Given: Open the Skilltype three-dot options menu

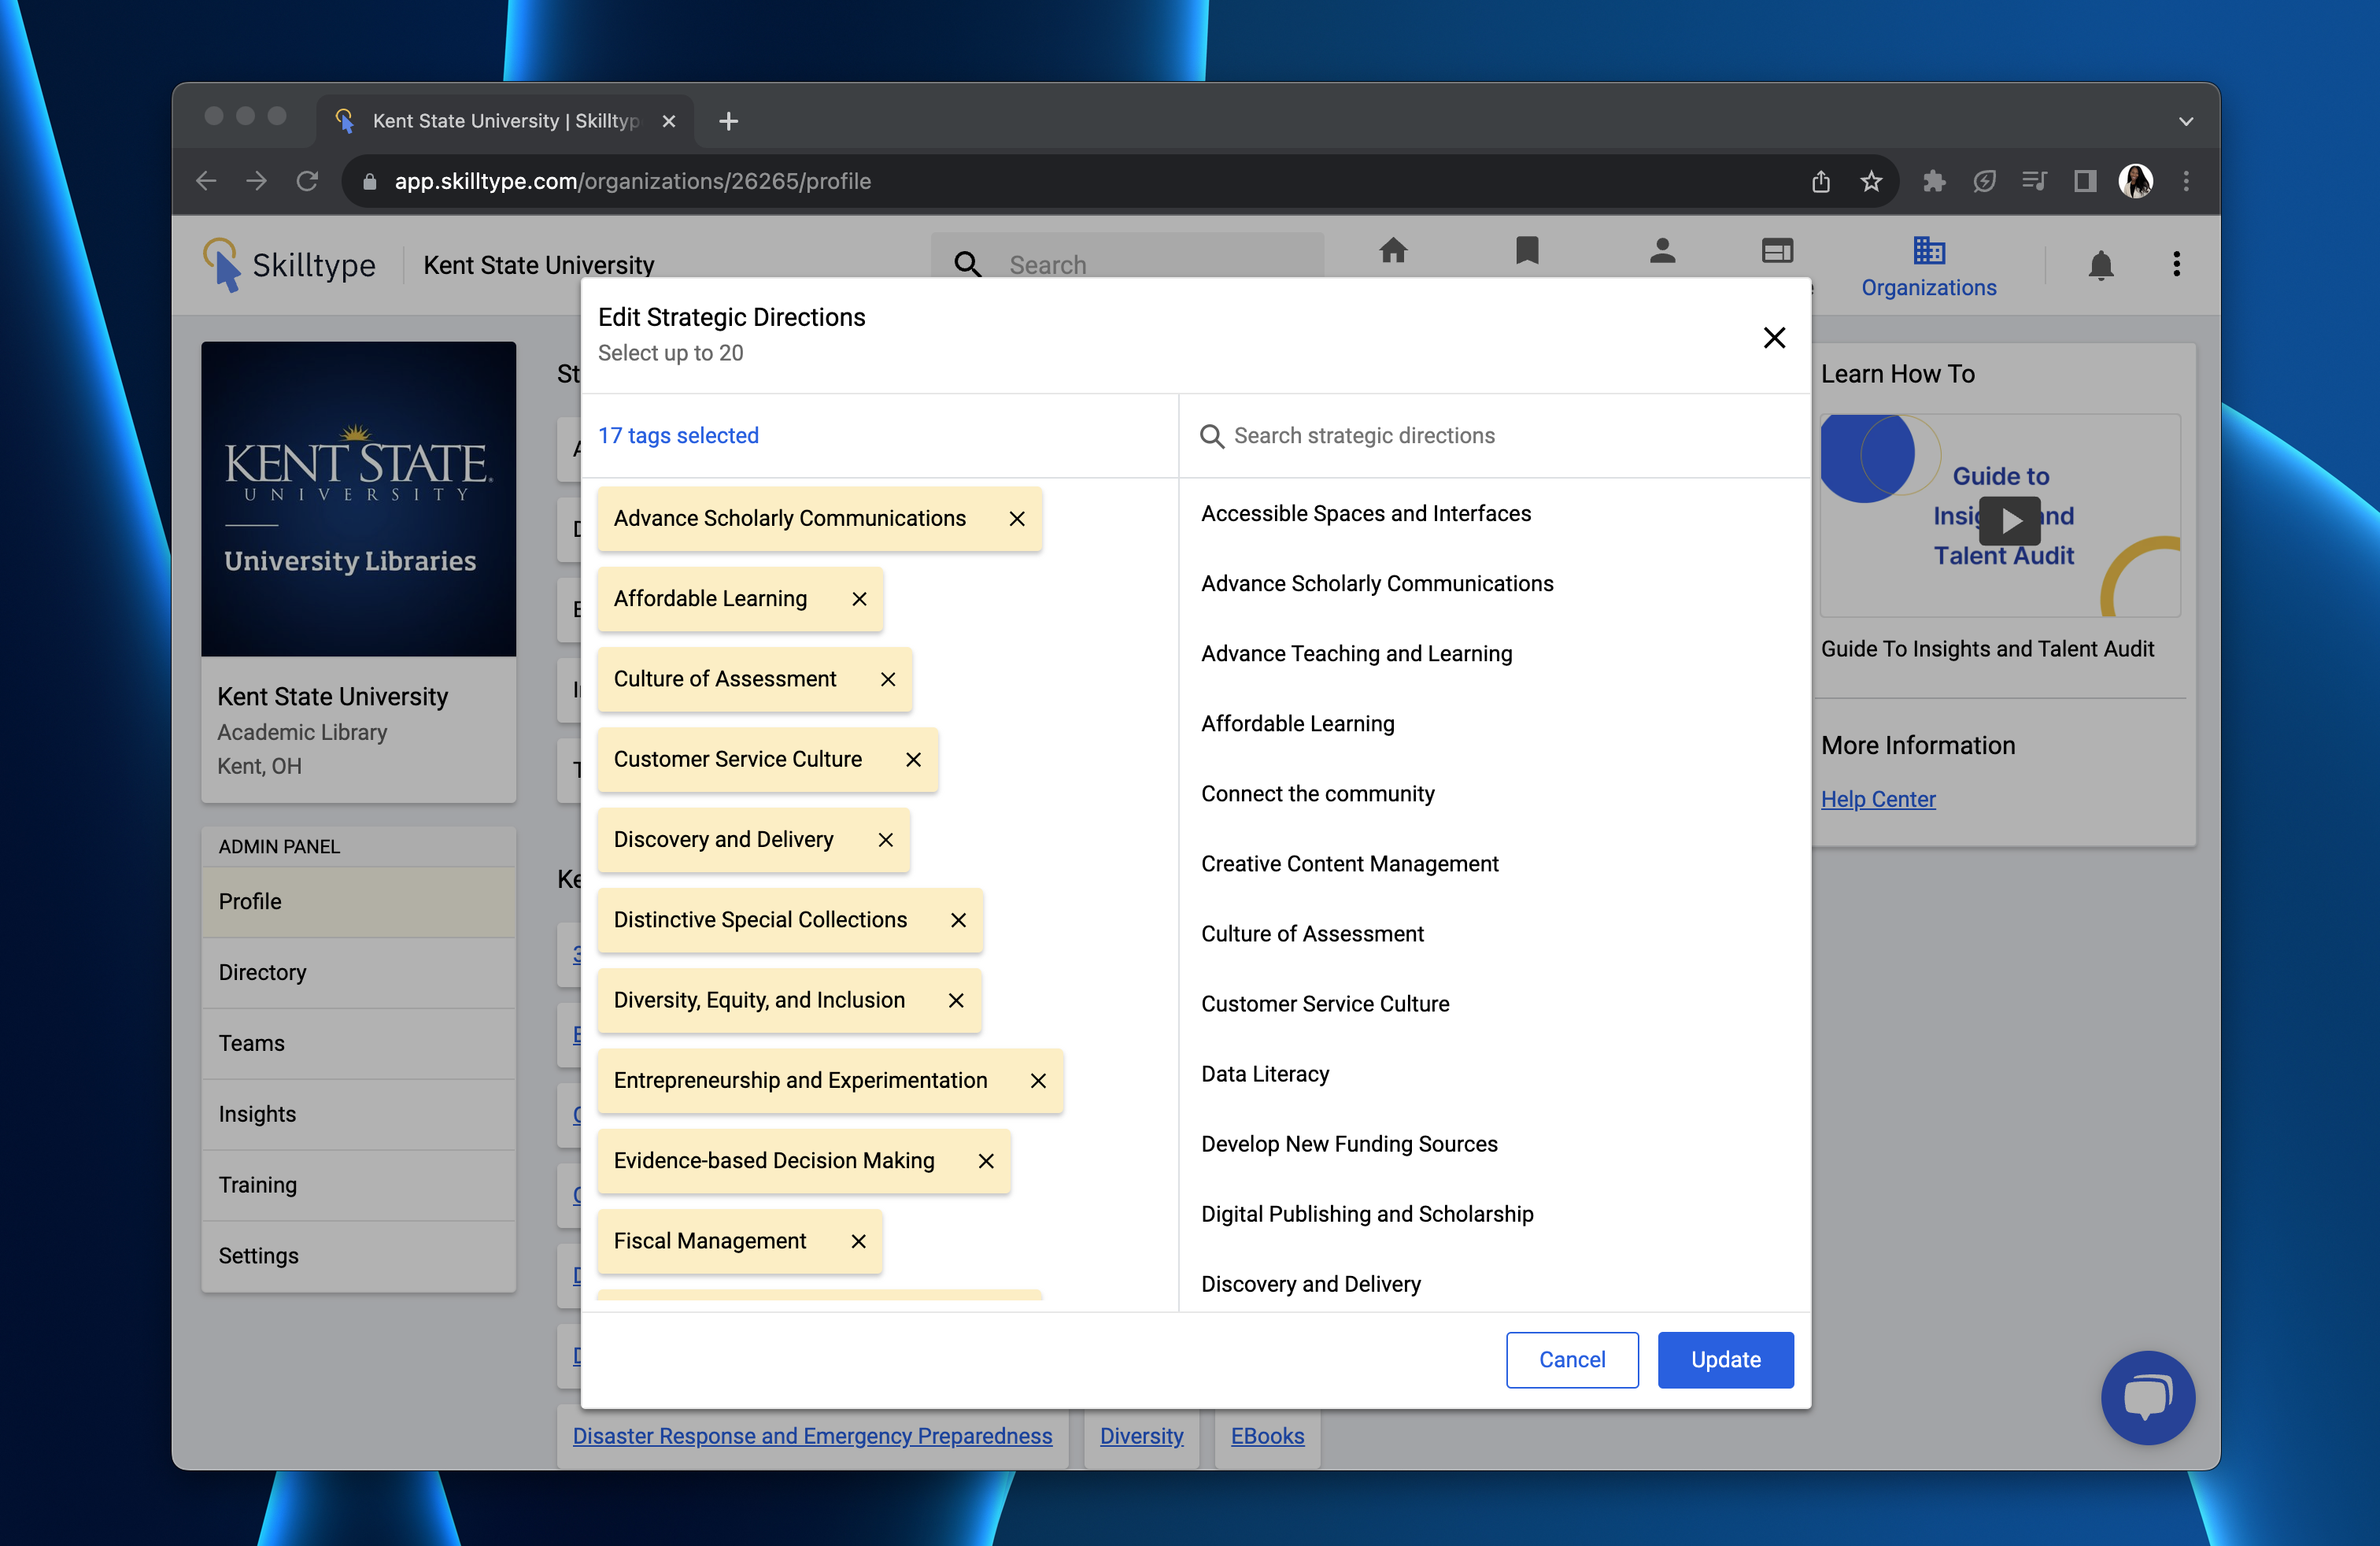Looking at the screenshot, I should (x=2176, y=265).
